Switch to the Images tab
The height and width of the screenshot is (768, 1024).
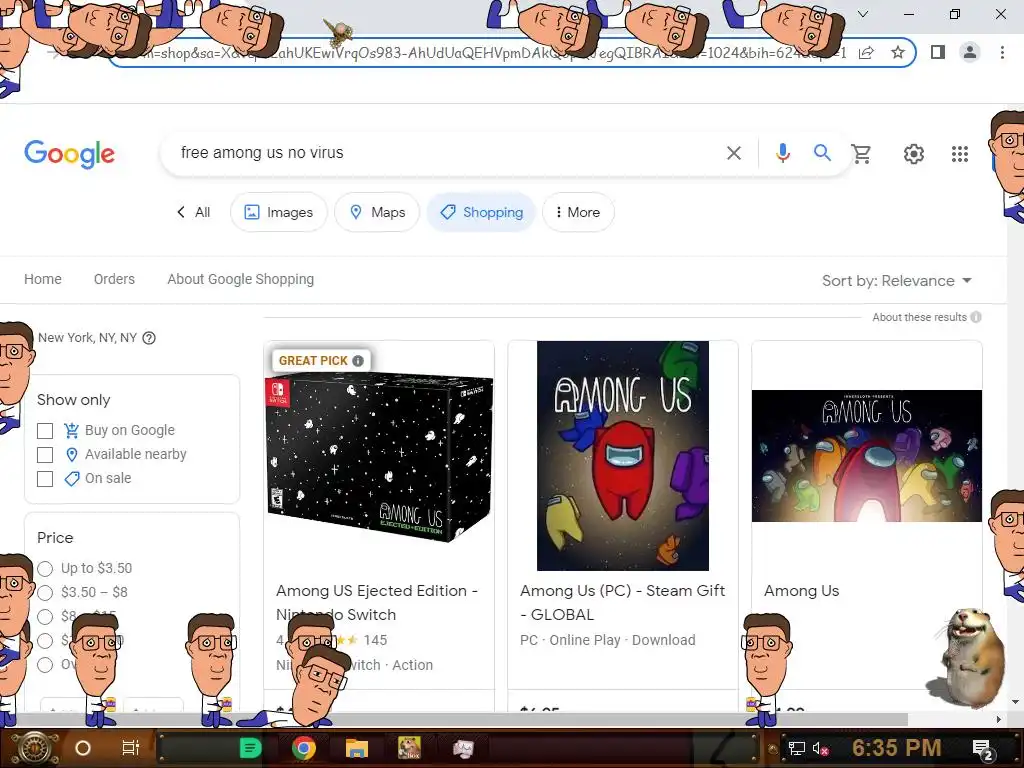tap(279, 212)
